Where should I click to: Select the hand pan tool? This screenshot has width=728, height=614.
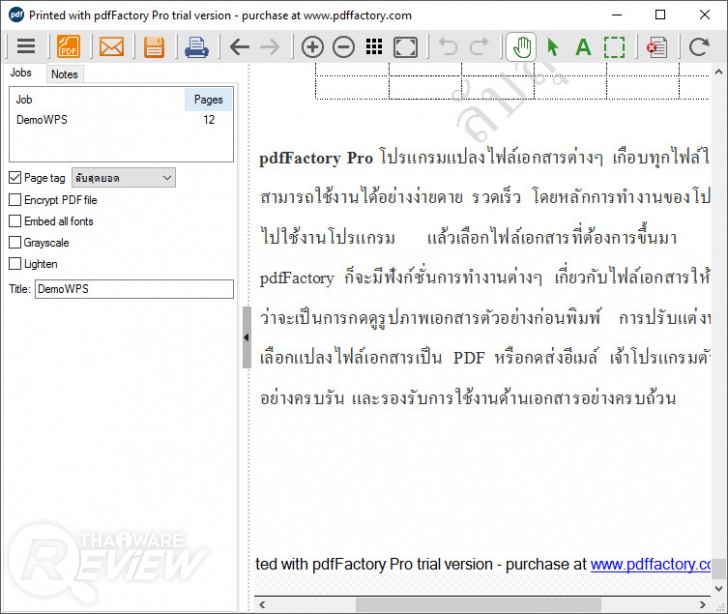[521, 47]
